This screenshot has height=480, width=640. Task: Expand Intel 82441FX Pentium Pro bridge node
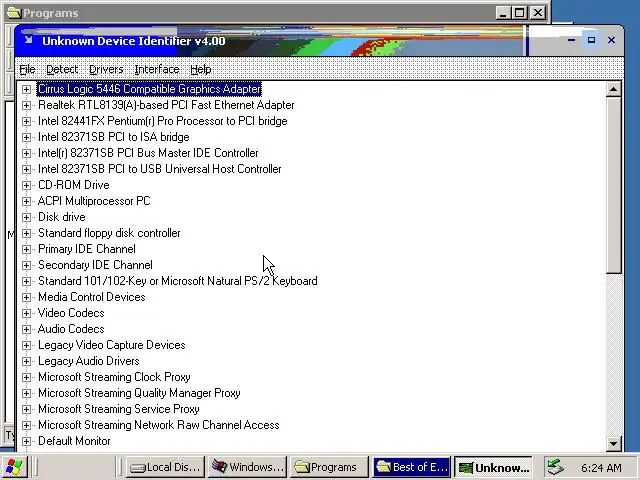tap(27, 121)
